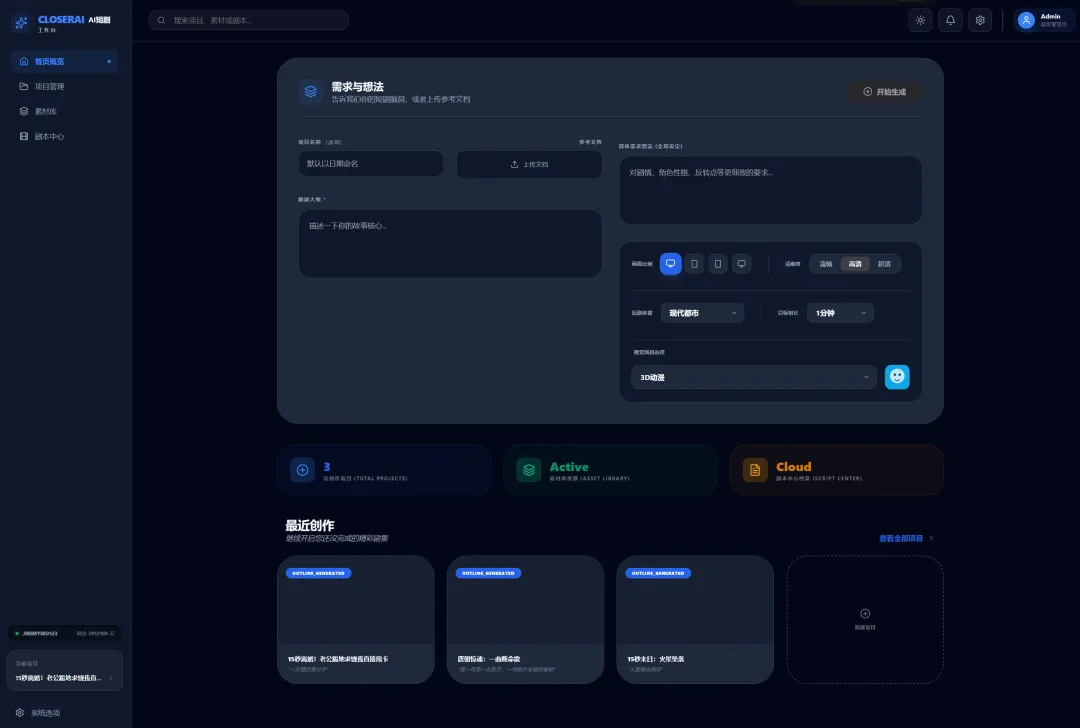This screenshot has height=728, width=1080.
Task: Select the gray unselected monitor aspect ratio
Action: coord(741,264)
